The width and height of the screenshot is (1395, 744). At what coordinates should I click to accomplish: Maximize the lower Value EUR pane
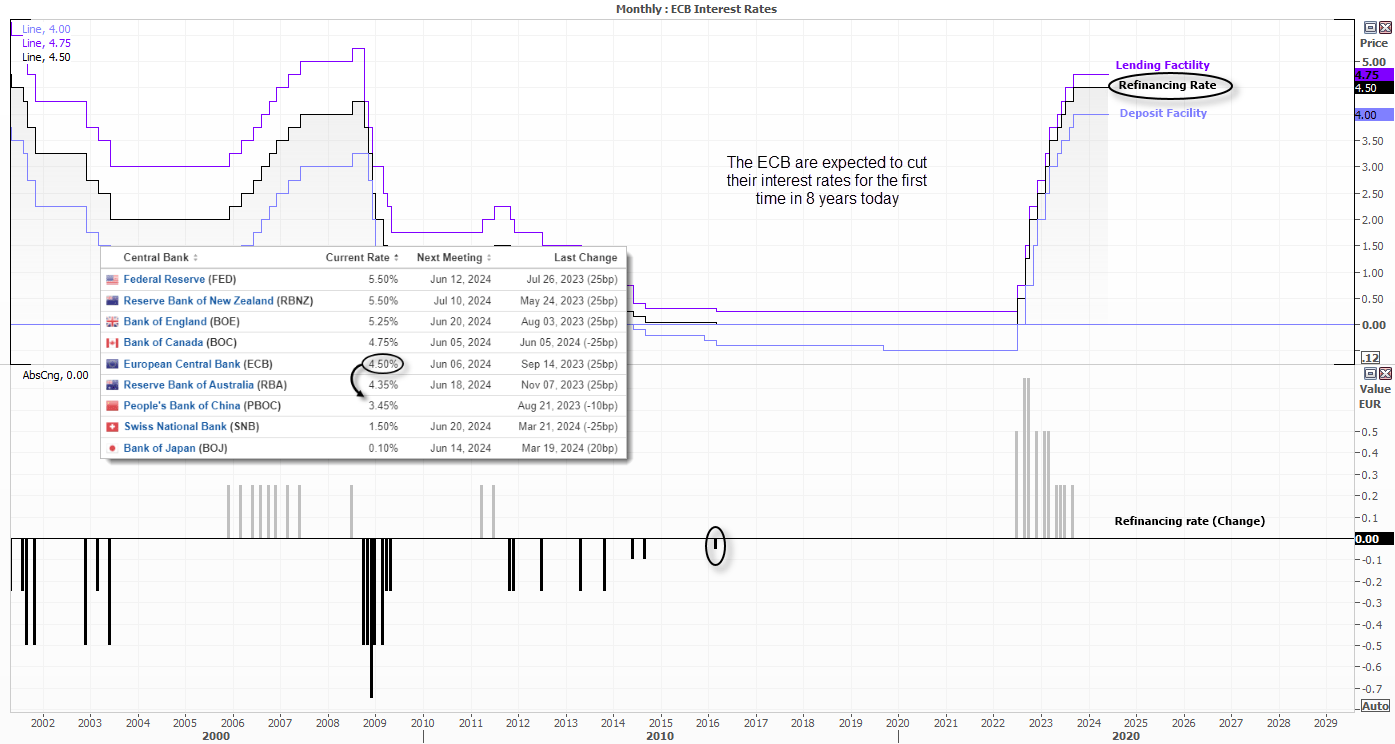point(1370,373)
